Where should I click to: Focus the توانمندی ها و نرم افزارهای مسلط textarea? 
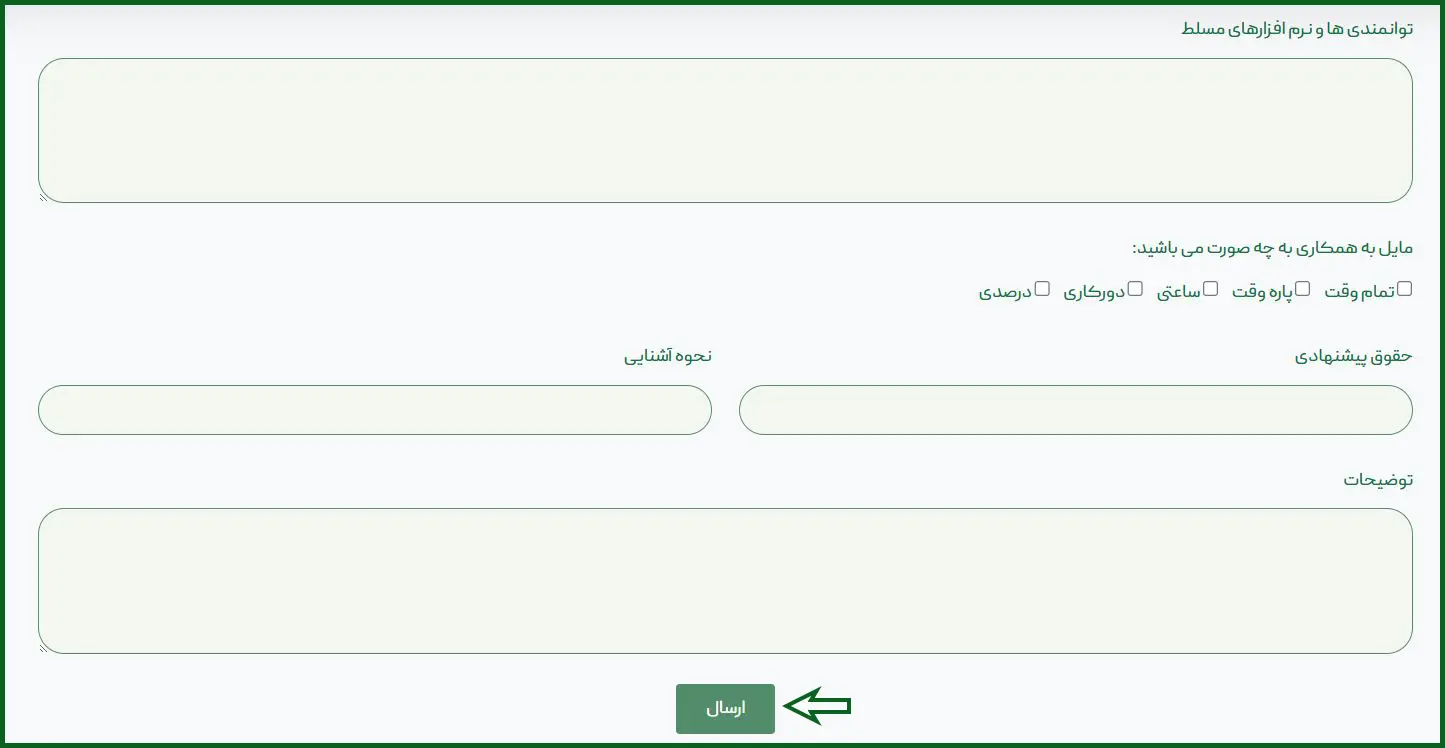725,130
